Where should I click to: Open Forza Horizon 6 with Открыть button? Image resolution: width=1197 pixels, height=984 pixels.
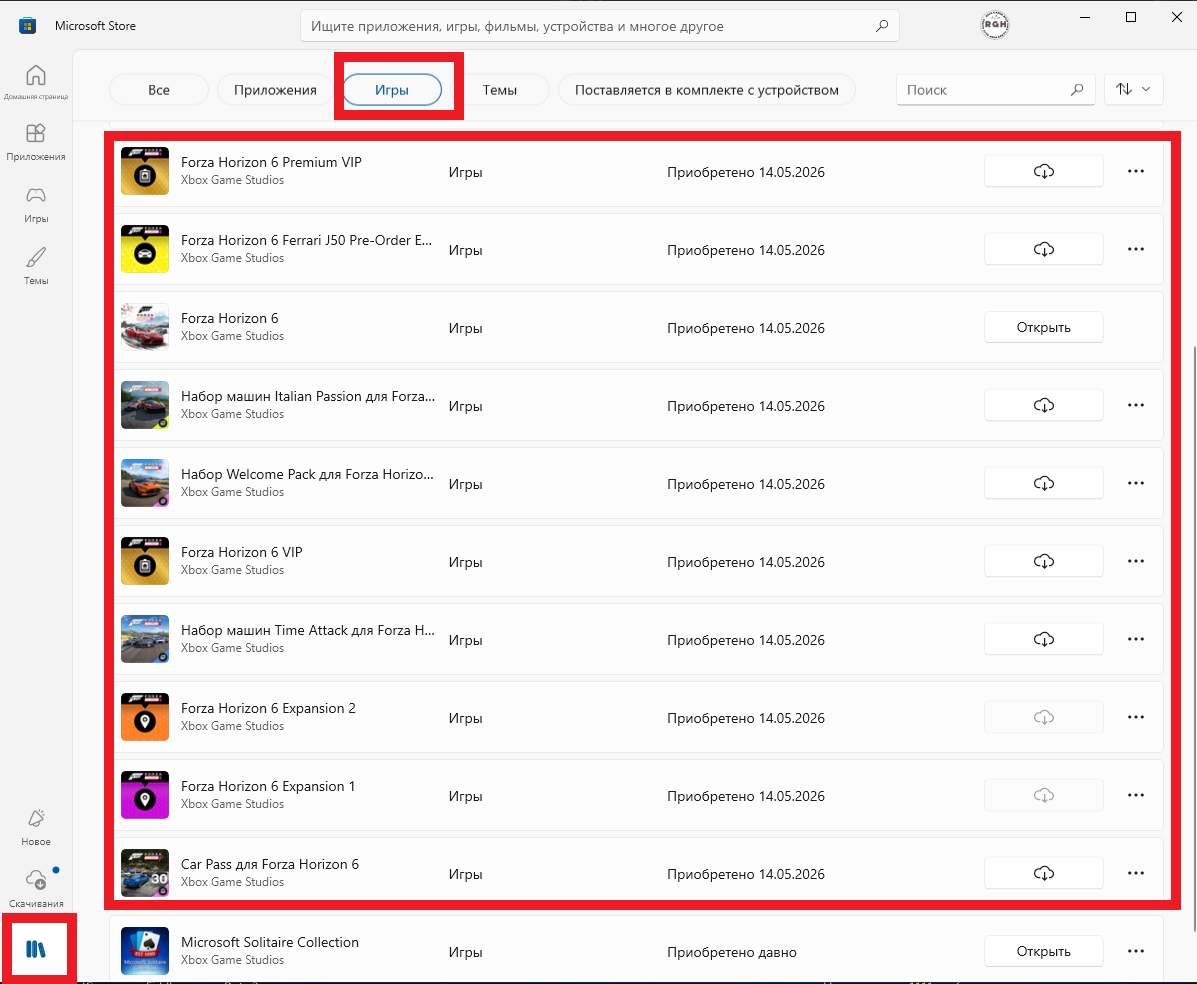tap(1044, 327)
